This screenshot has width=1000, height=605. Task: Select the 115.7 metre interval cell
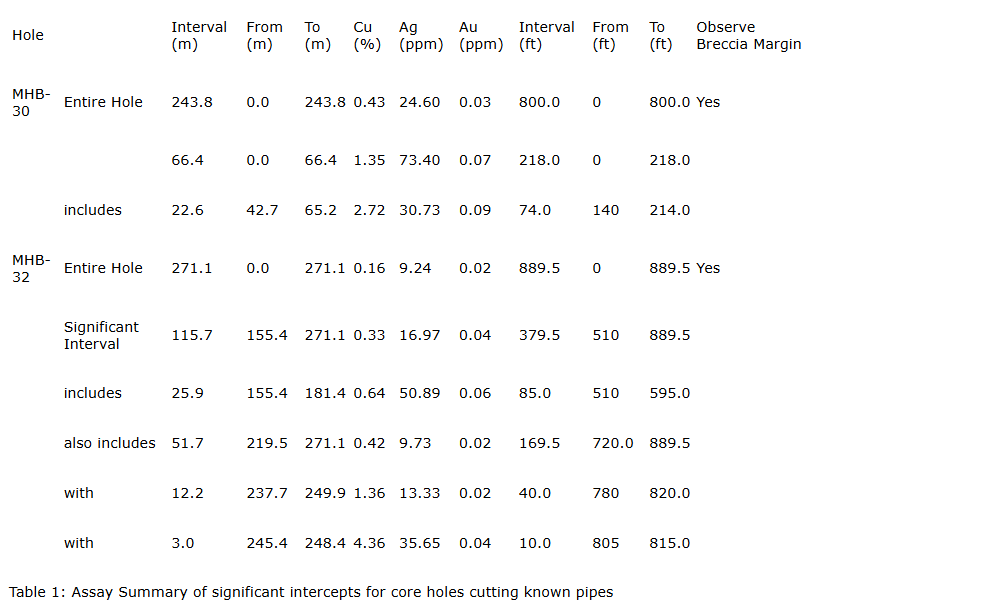192,335
